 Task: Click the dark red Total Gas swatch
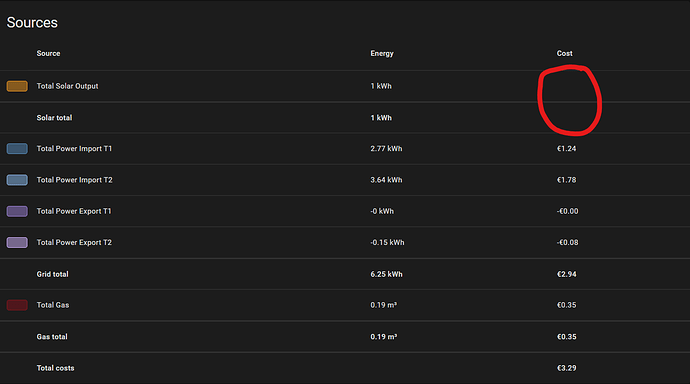[17, 305]
